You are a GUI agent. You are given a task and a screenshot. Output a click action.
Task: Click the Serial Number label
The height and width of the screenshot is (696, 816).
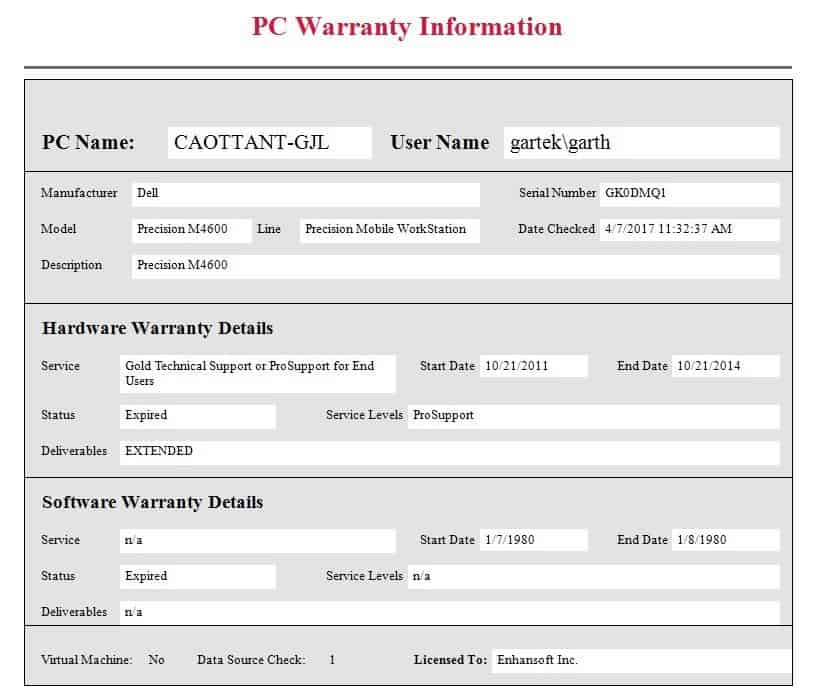coord(557,193)
